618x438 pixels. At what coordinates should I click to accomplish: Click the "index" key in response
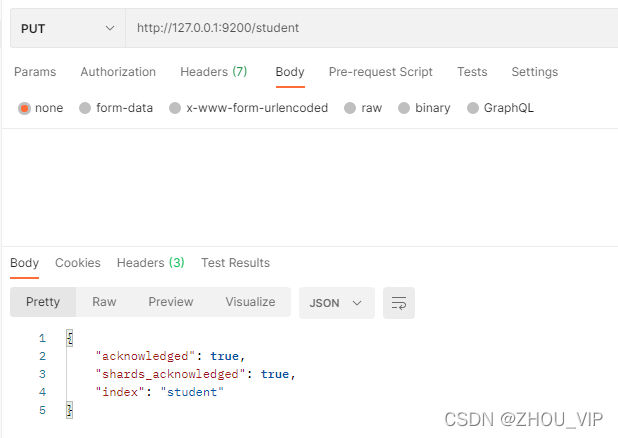point(120,392)
